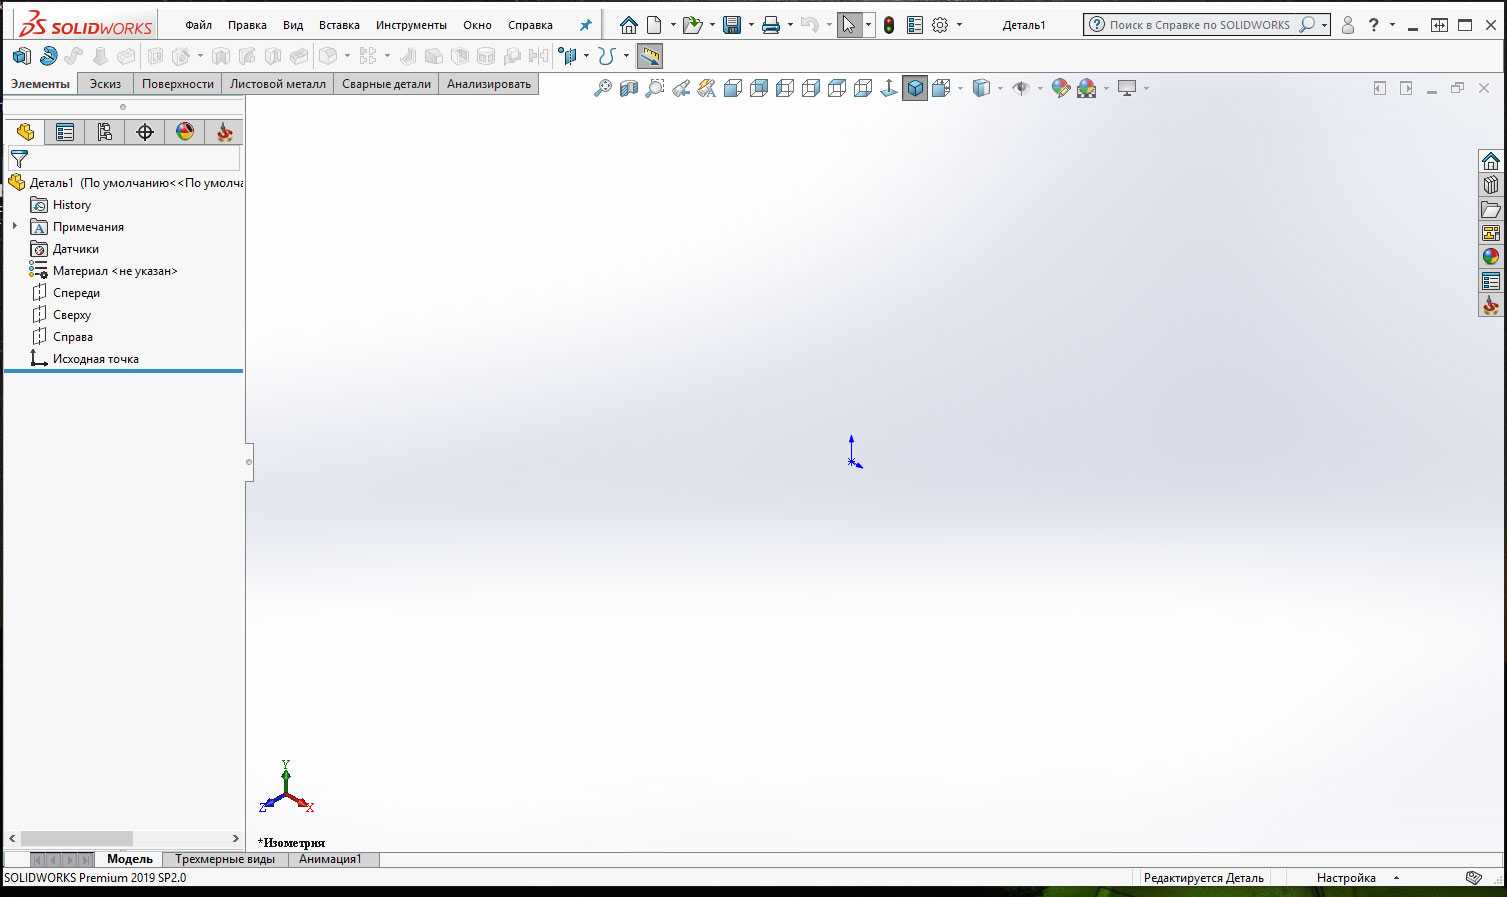The width and height of the screenshot is (1507, 897).
Task: Toggle the pin for the menu bar
Action: coord(586,25)
